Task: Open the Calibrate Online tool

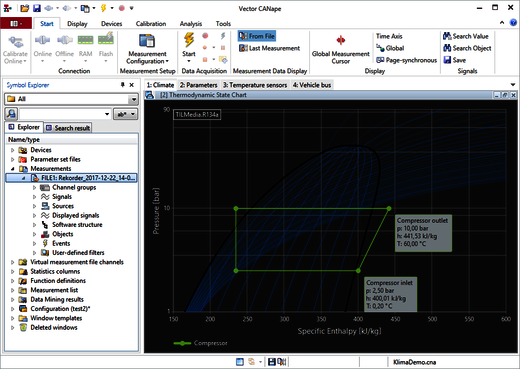Action: click(15, 50)
